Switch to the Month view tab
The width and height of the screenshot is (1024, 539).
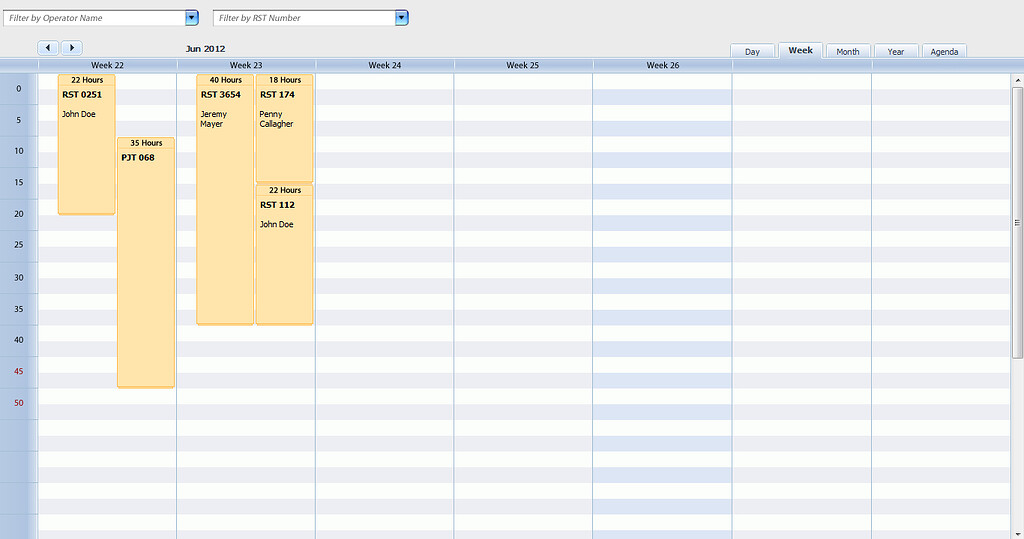point(848,52)
